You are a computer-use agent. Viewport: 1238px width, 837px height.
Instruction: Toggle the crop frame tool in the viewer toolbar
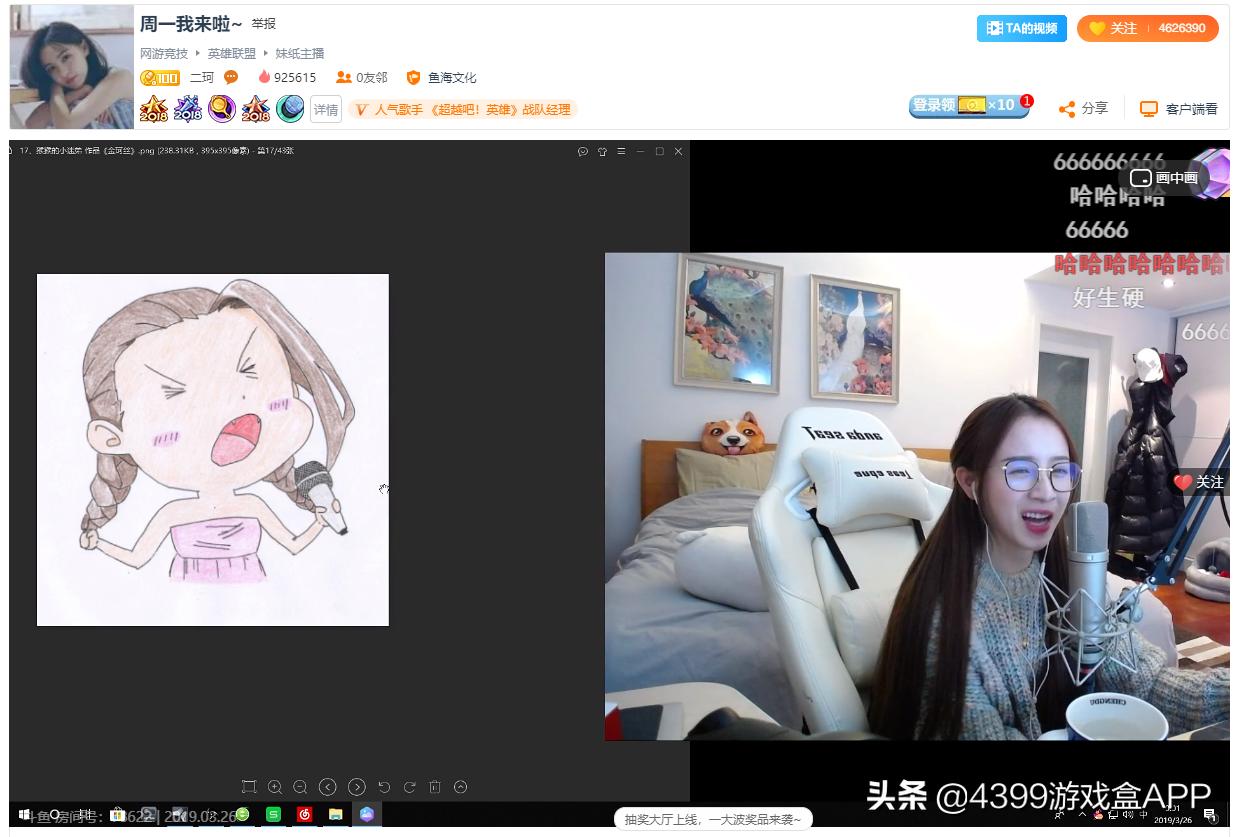[x=249, y=787]
